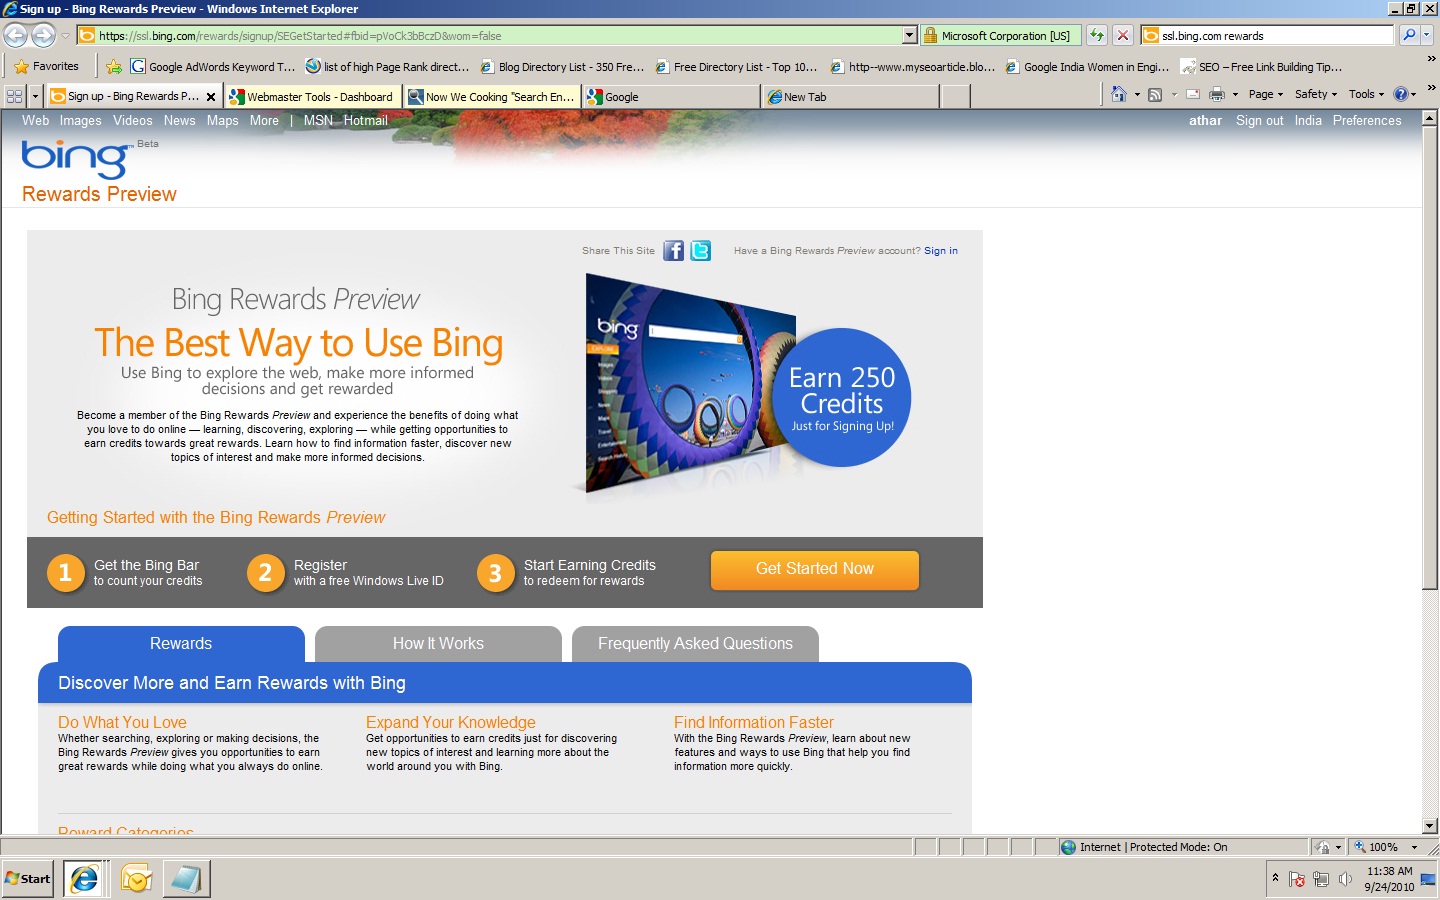Open the Read Mail icon
Viewport: 1440px width, 900px height.
[1192, 94]
